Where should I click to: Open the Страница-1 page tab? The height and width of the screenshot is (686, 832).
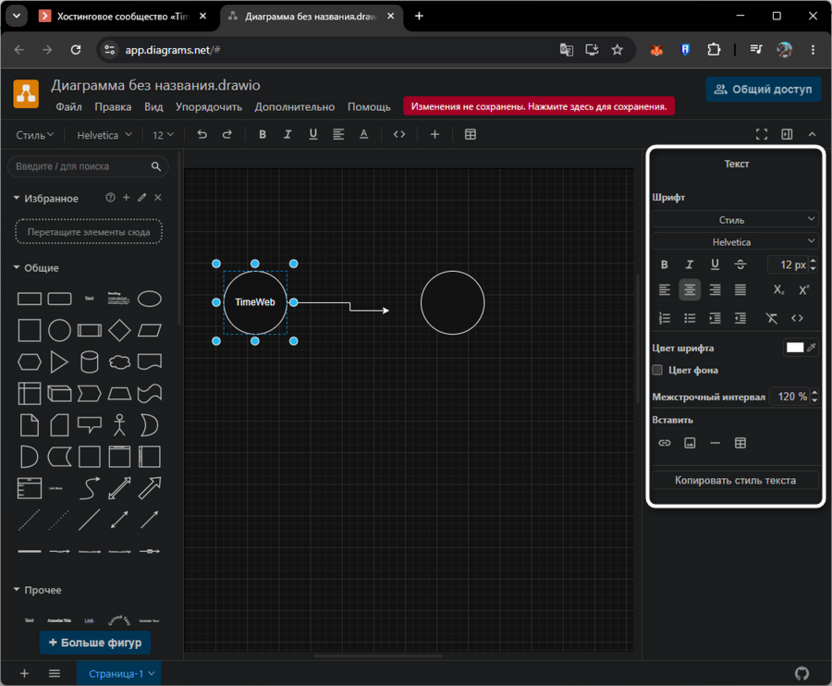point(119,673)
